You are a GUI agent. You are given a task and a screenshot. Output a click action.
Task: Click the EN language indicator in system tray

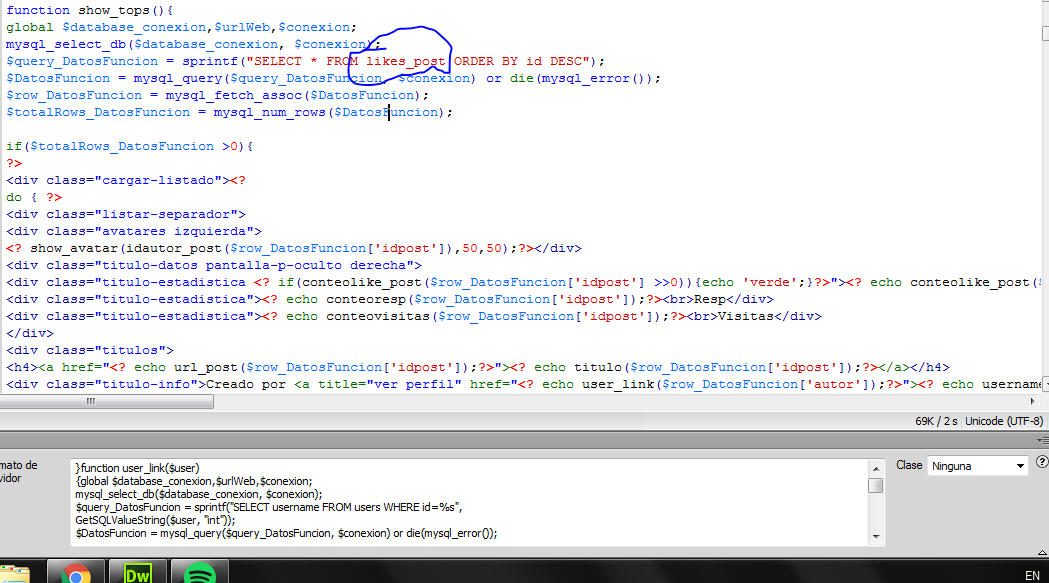[x=1032, y=575]
